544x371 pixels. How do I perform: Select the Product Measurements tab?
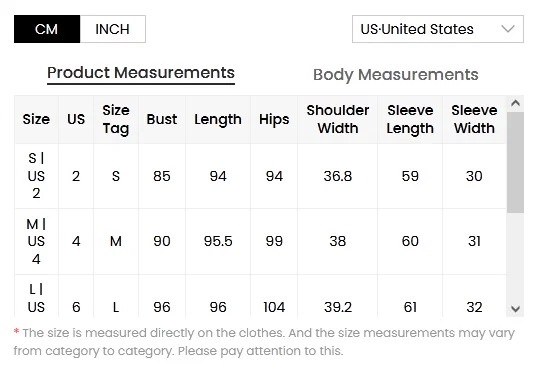[141, 73]
